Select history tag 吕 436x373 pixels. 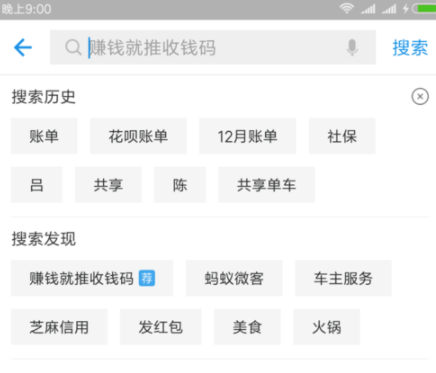tap(37, 185)
